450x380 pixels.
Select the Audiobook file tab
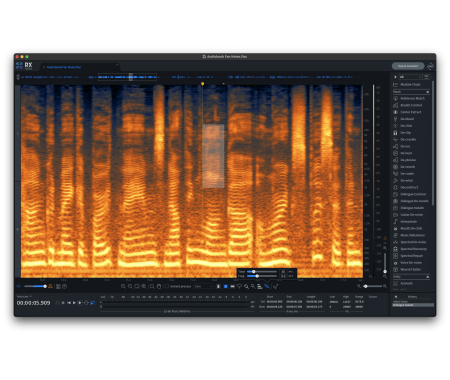[x=63, y=67]
